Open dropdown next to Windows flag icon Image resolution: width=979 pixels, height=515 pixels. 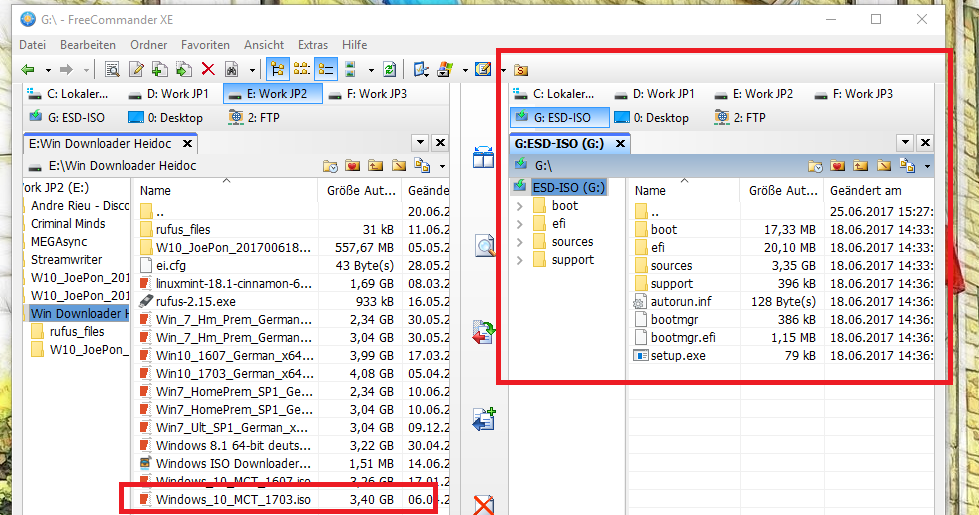click(x=465, y=70)
